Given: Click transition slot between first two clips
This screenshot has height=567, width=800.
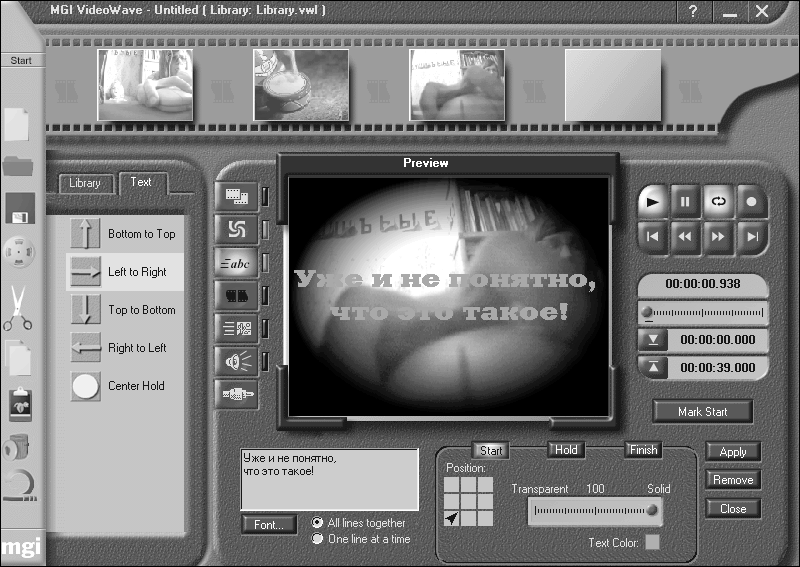Looking at the screenshot, I should 222,90.
